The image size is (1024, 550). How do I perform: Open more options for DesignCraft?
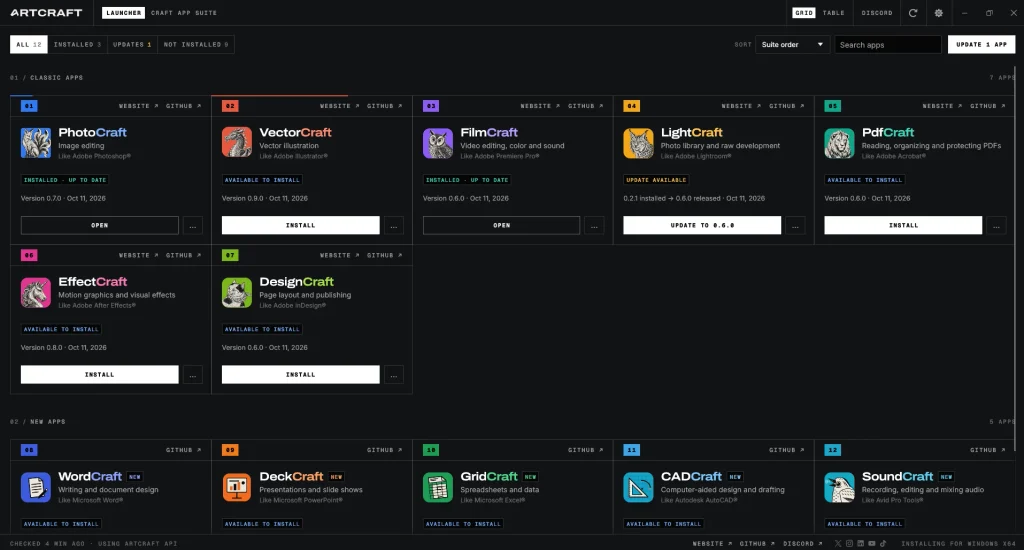(x=394, y=375)
